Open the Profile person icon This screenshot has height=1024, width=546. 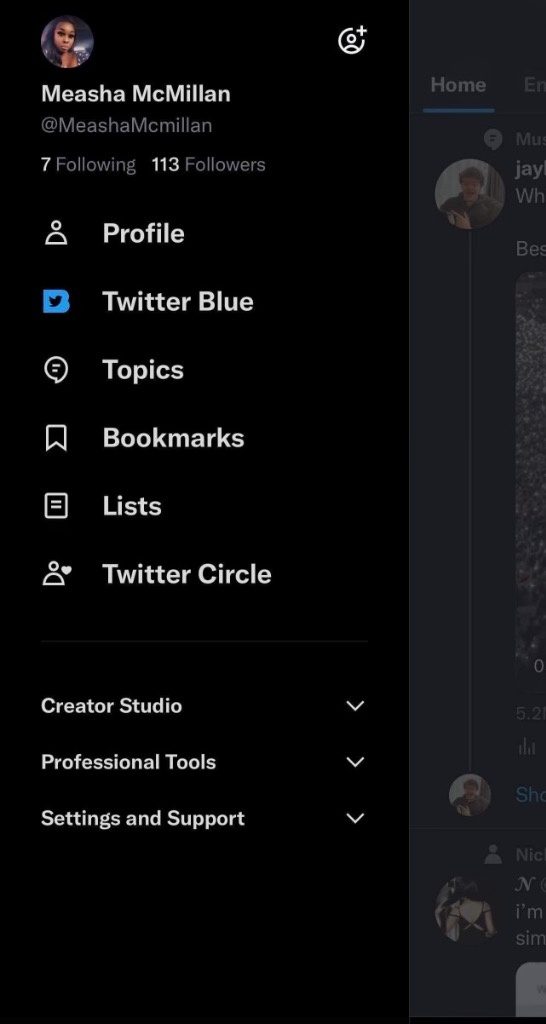56,233
